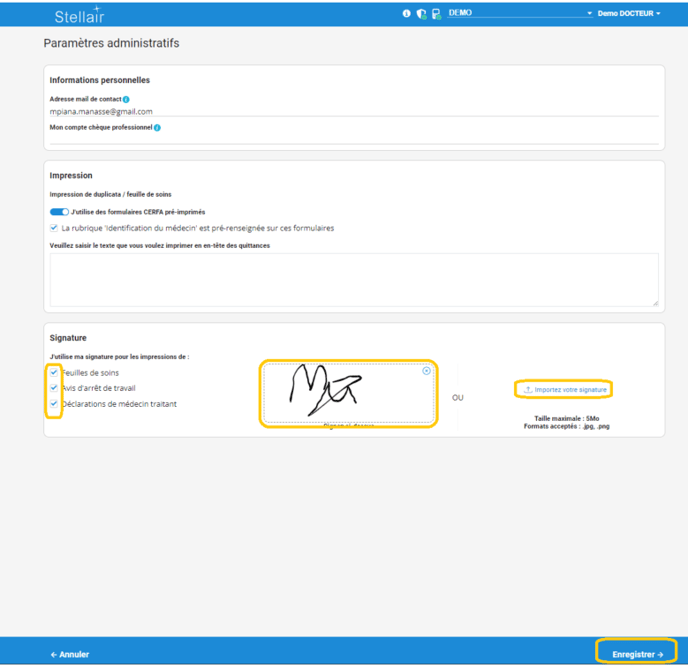
Task: Click the quittances header text area
Action: 353,279
